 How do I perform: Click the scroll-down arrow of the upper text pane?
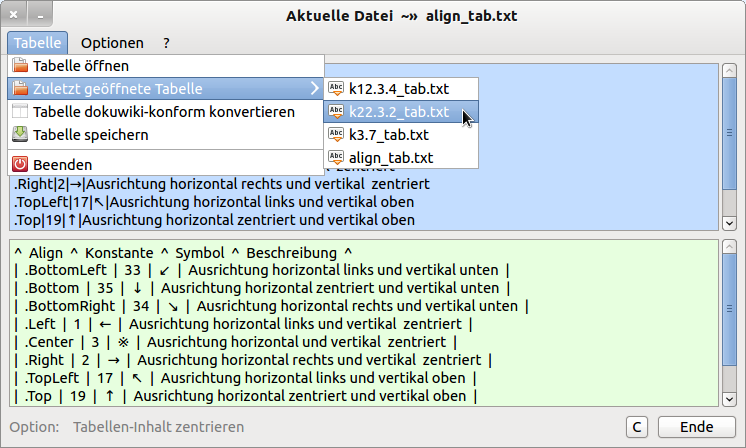pyautogui.click(x=729, y=223)
